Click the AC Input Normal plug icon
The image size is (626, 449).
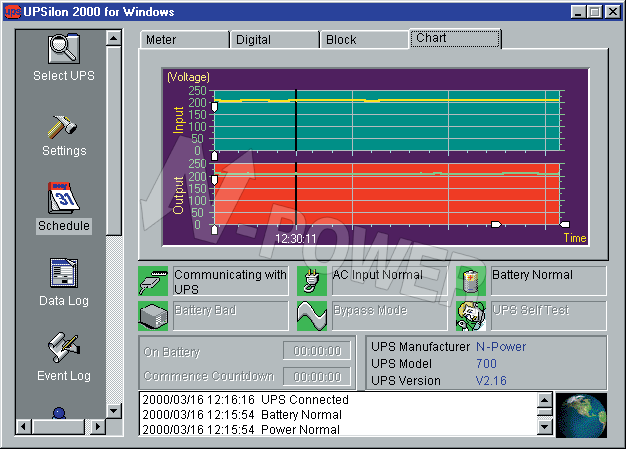[313, 281]
